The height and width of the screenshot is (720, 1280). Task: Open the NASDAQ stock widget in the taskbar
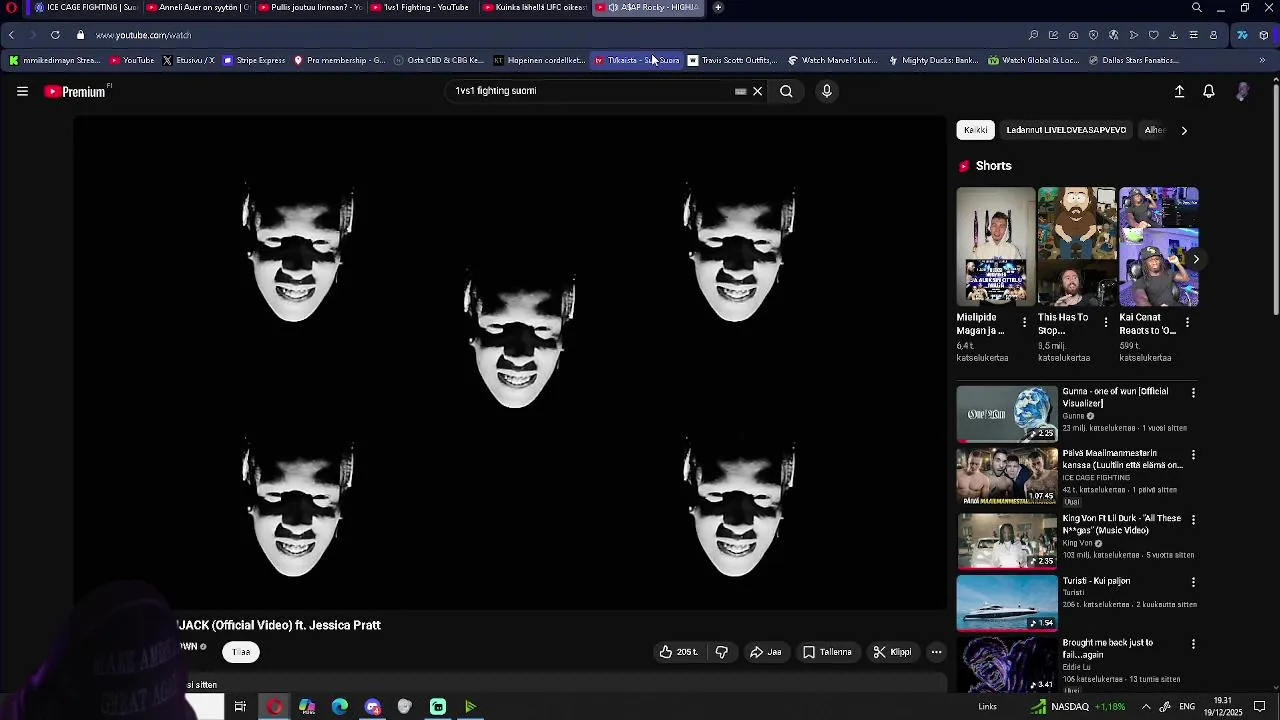[1078, 707]
